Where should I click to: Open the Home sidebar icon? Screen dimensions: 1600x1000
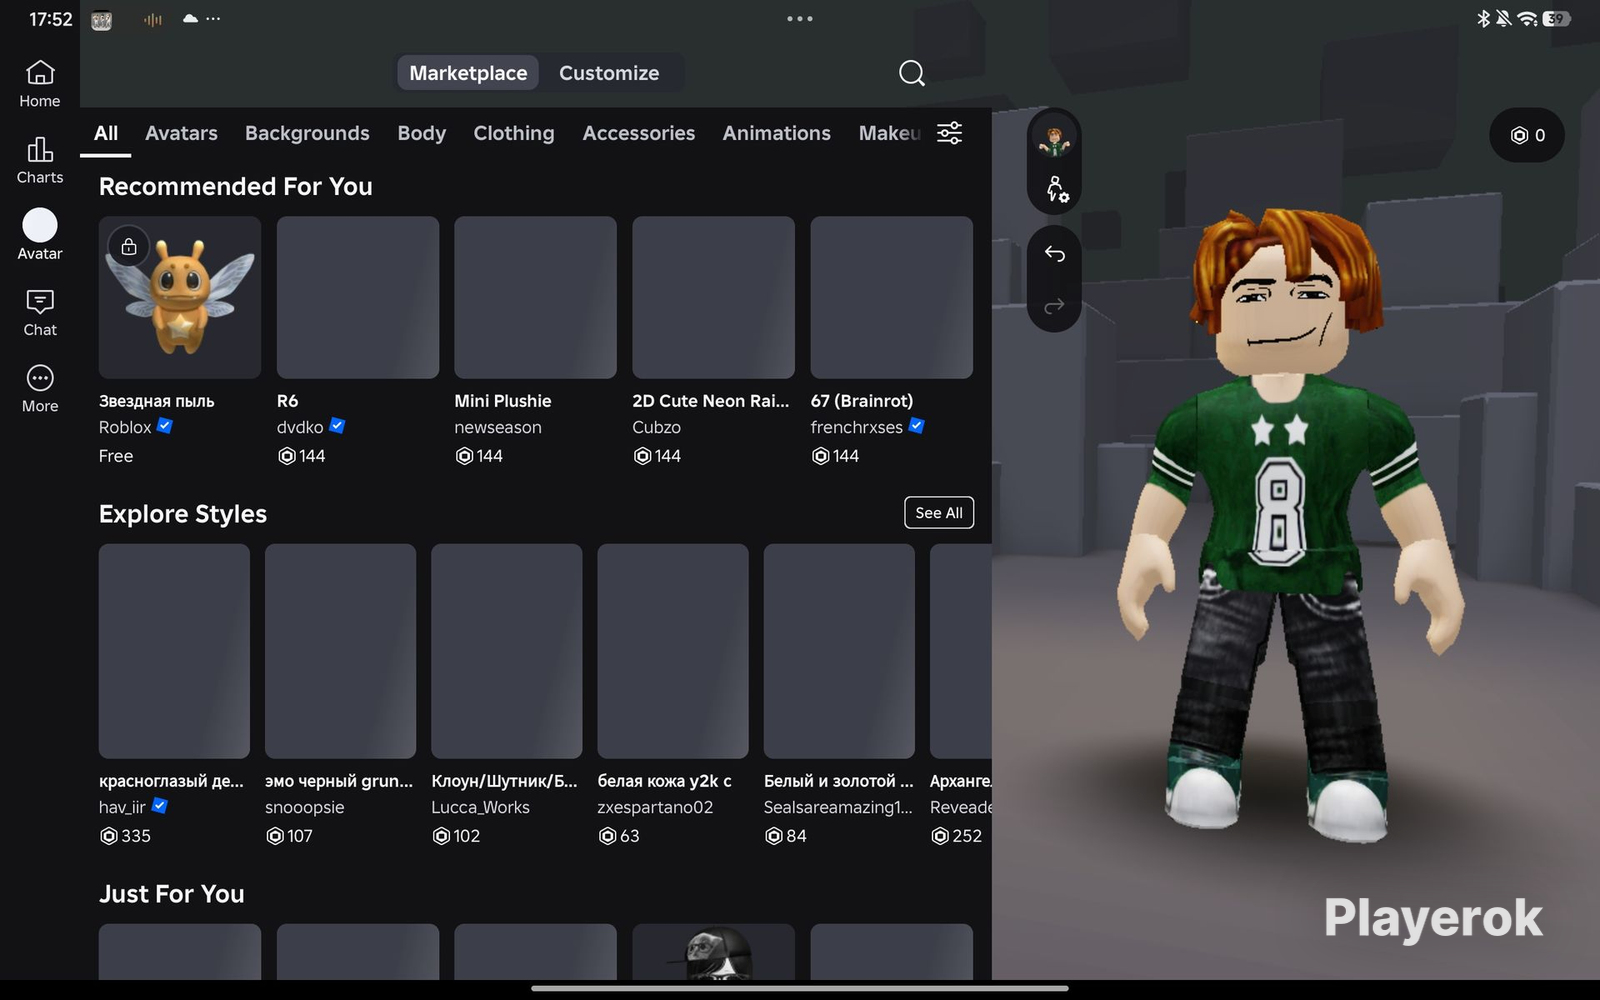[40, 83]
